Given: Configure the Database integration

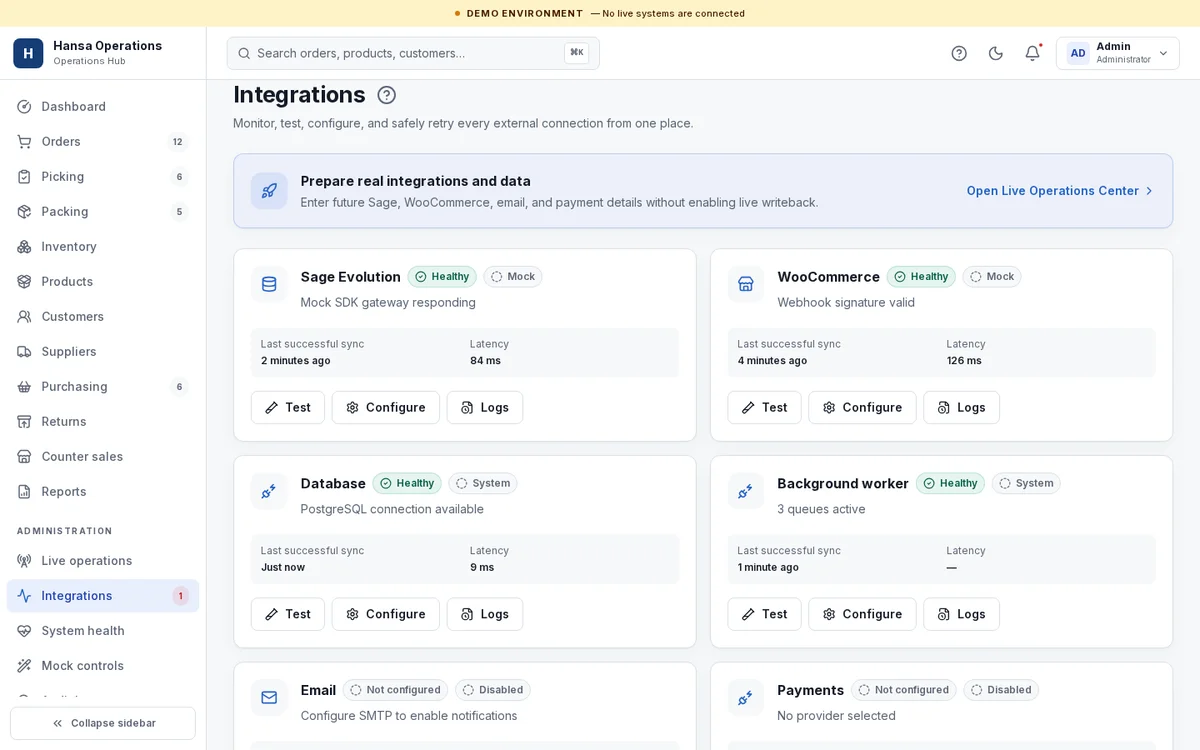Looking at the screenshot, I should click(386, 614).
